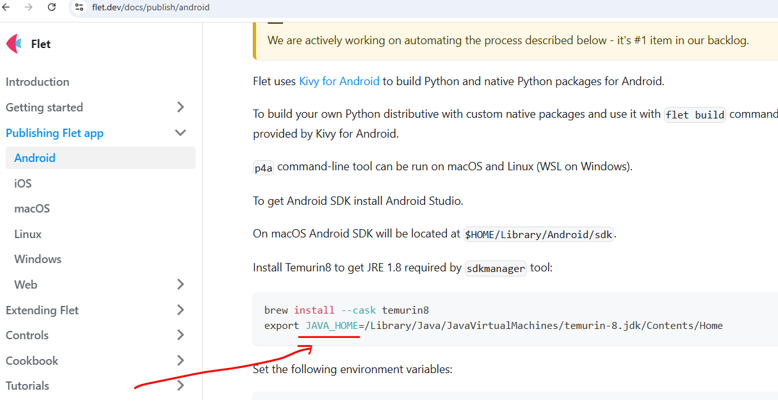Expand the Getting started section
778x402 pixels.
(x=180, y=107)
